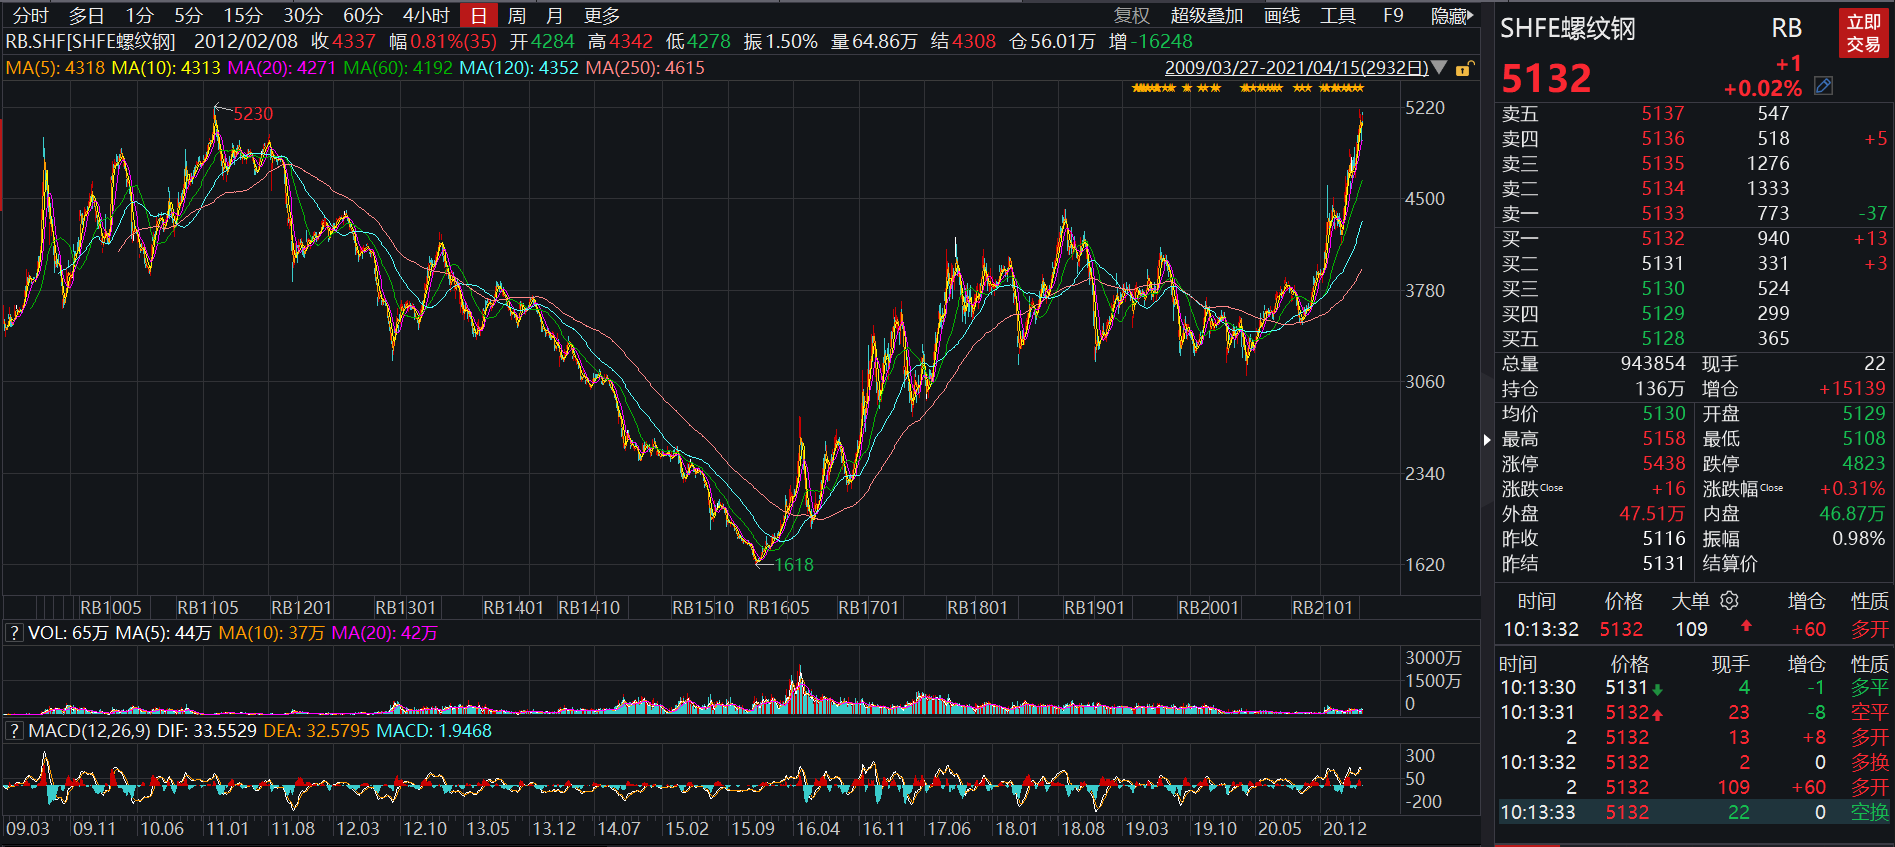Click the 5220 price axis label
This screenshot has height=847, width=1895.
[x=1425, y=107]
